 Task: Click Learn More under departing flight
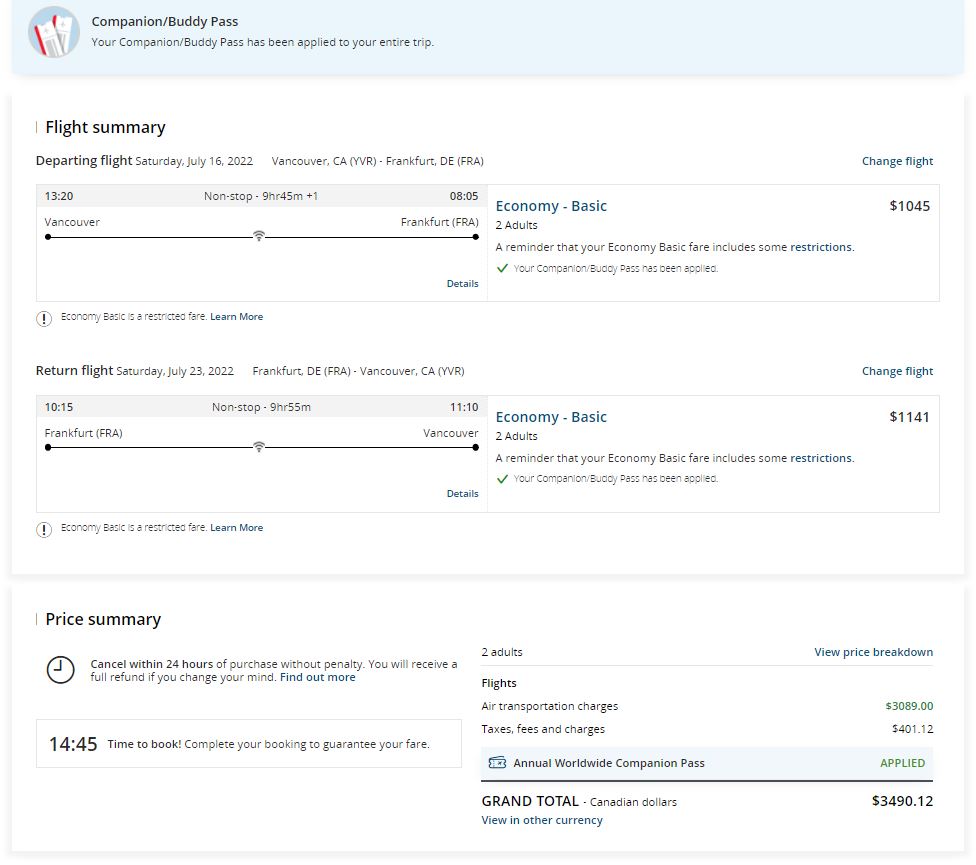[x=236, y=317]
